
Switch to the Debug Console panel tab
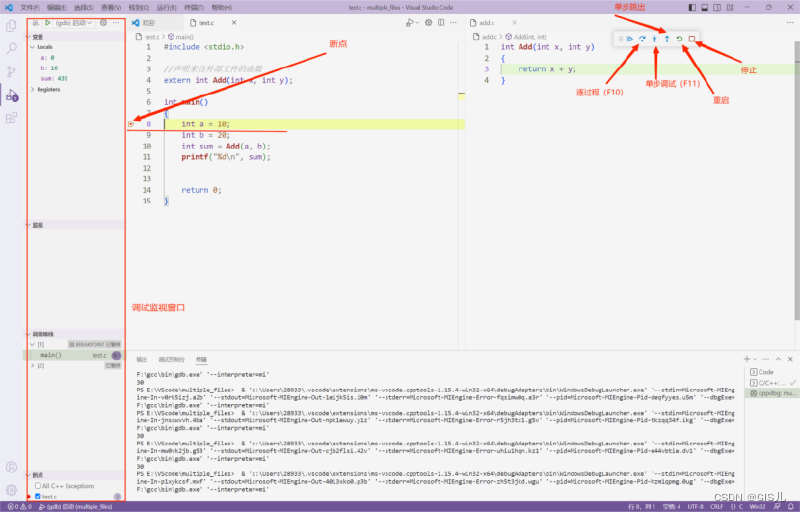point(171,360)
